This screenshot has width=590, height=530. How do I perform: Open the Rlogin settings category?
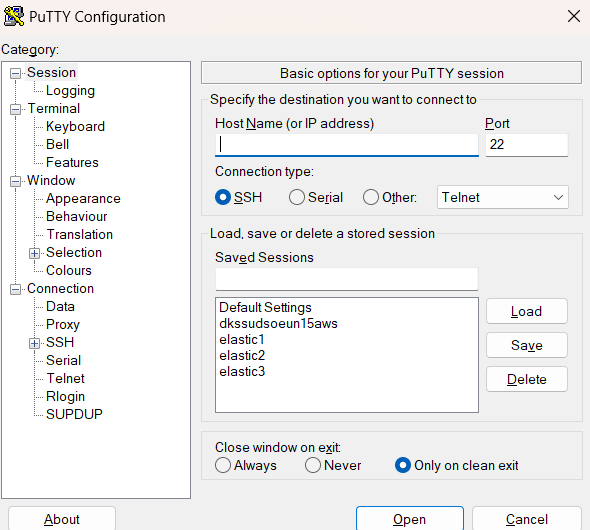pyautogui.click(x=65, y=396)
